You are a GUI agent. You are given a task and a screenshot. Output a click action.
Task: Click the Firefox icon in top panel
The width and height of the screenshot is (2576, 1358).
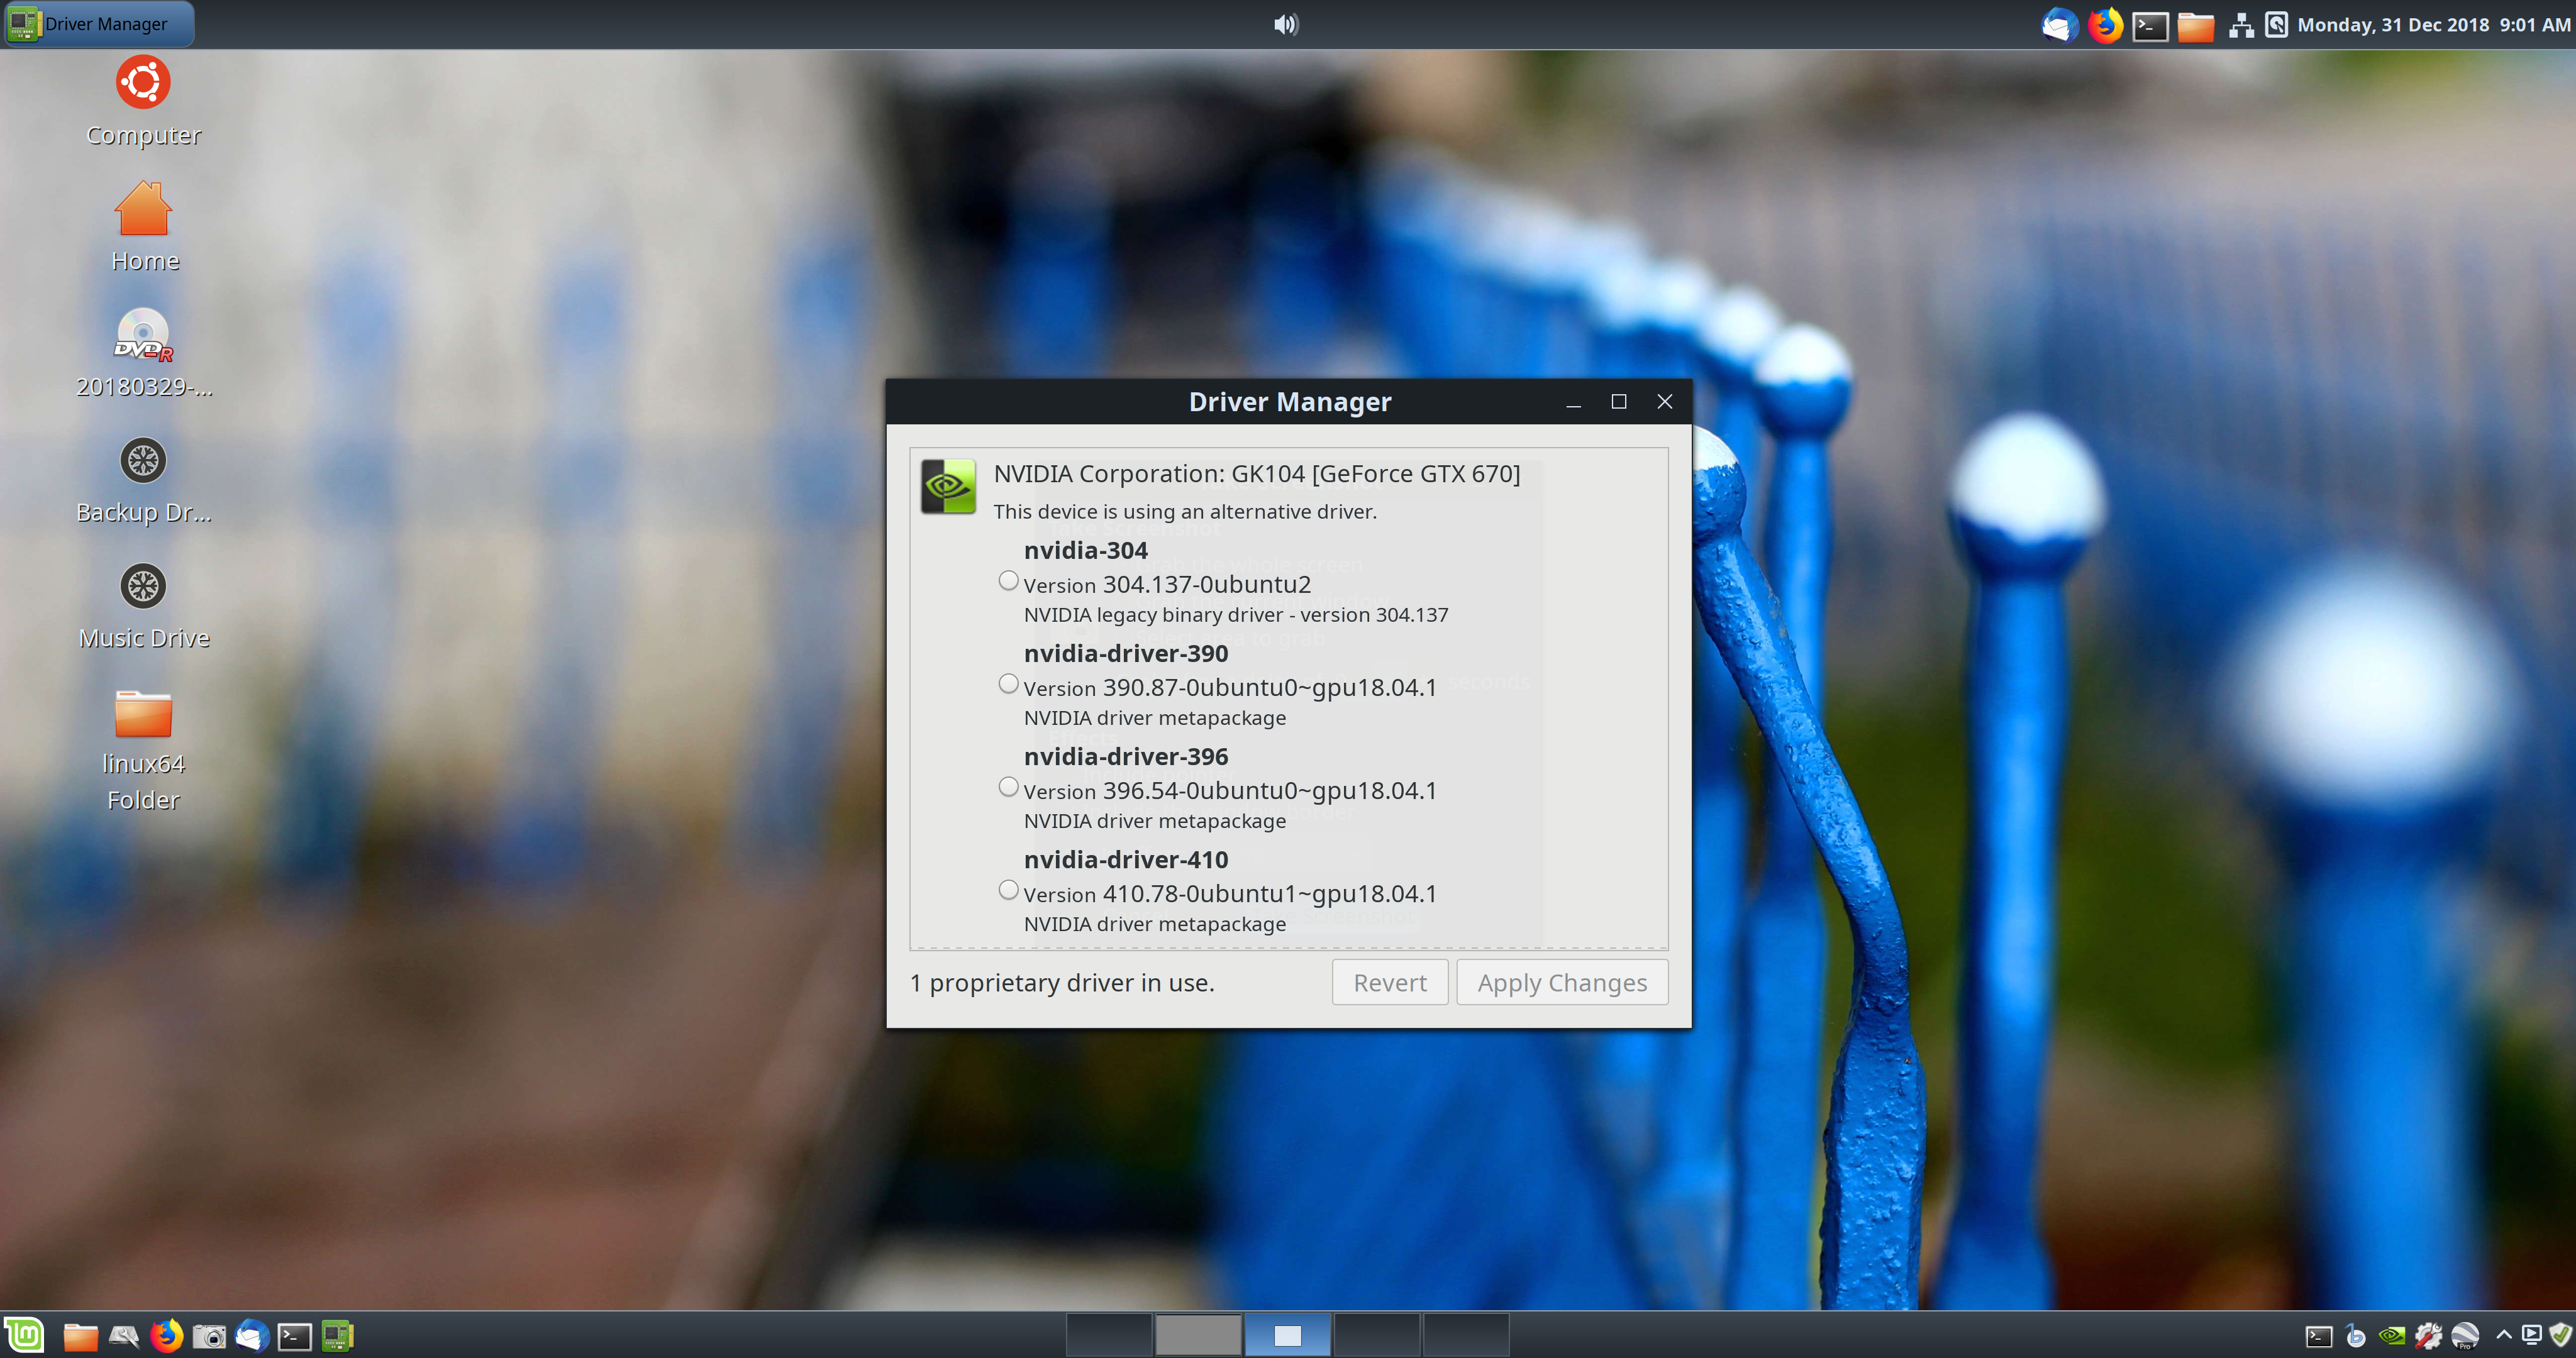click(2105, 25)
